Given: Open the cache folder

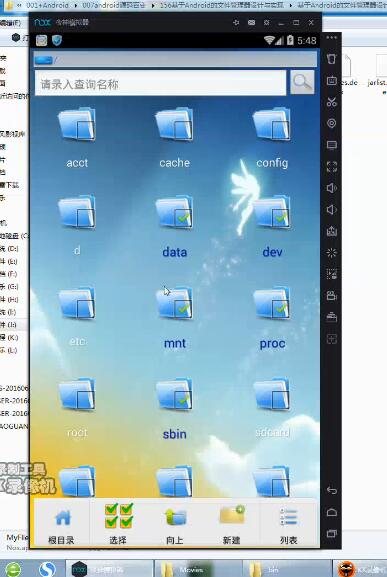Looking at the screenshot, I should point(174,137).
